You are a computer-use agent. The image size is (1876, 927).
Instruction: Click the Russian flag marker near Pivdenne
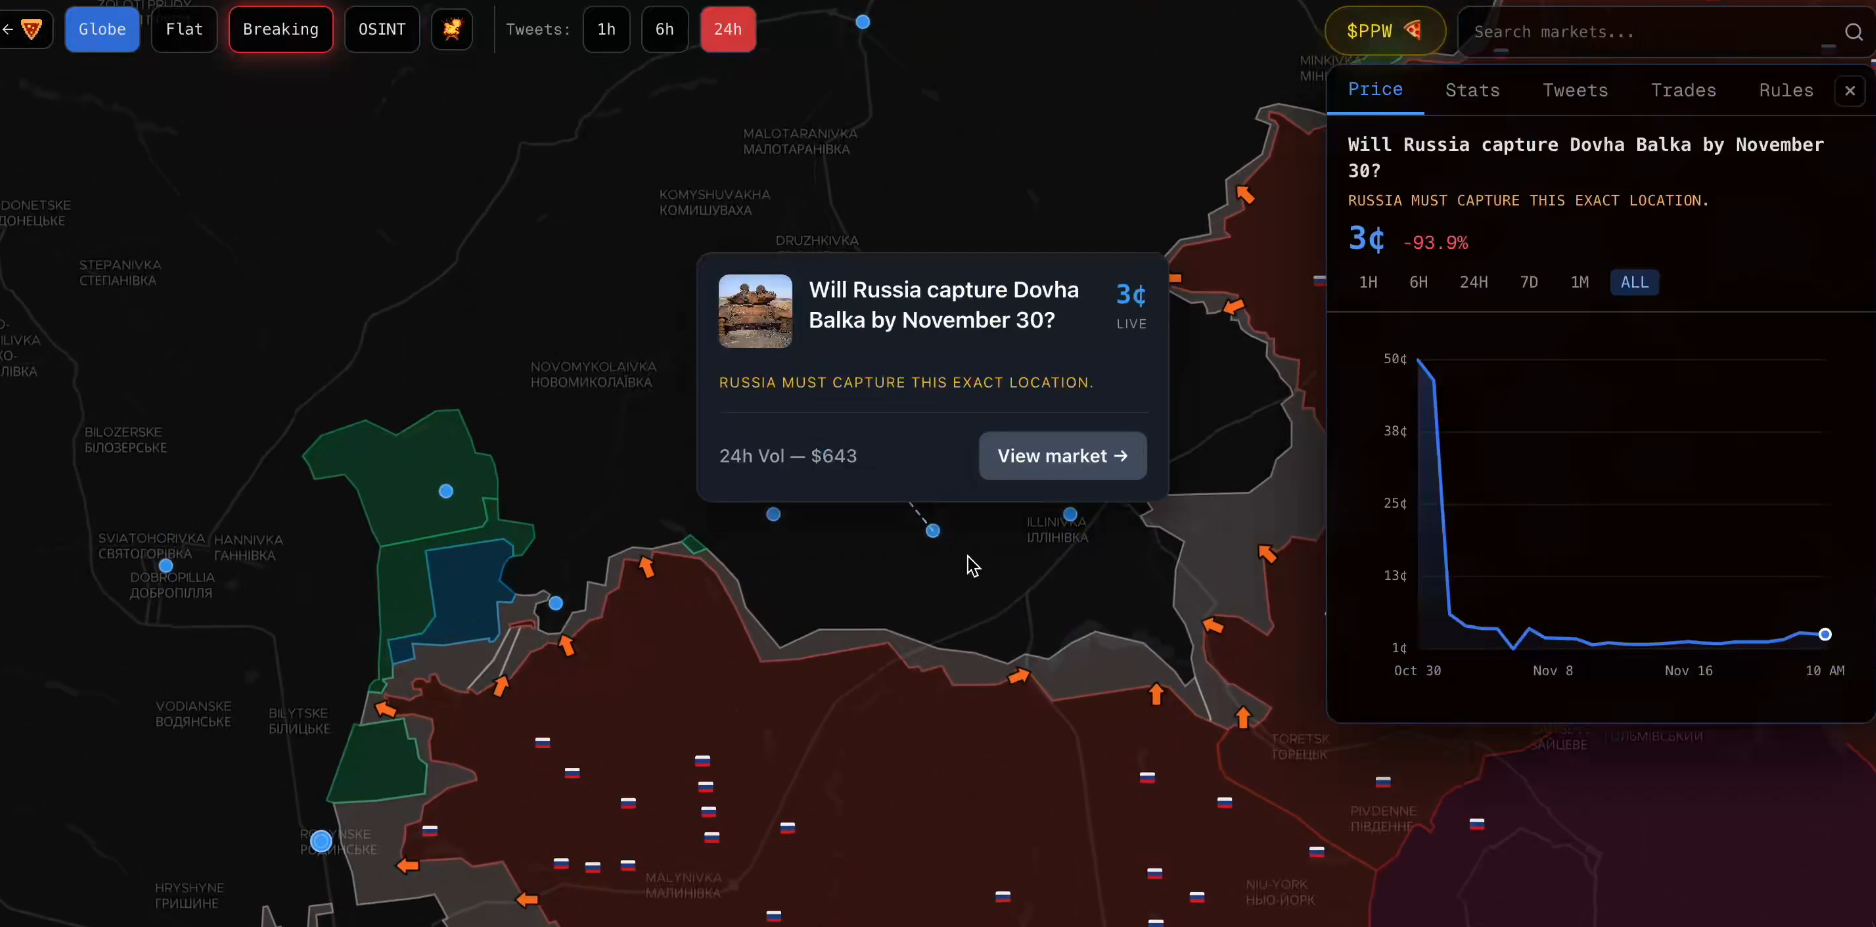click(1383, 782)
